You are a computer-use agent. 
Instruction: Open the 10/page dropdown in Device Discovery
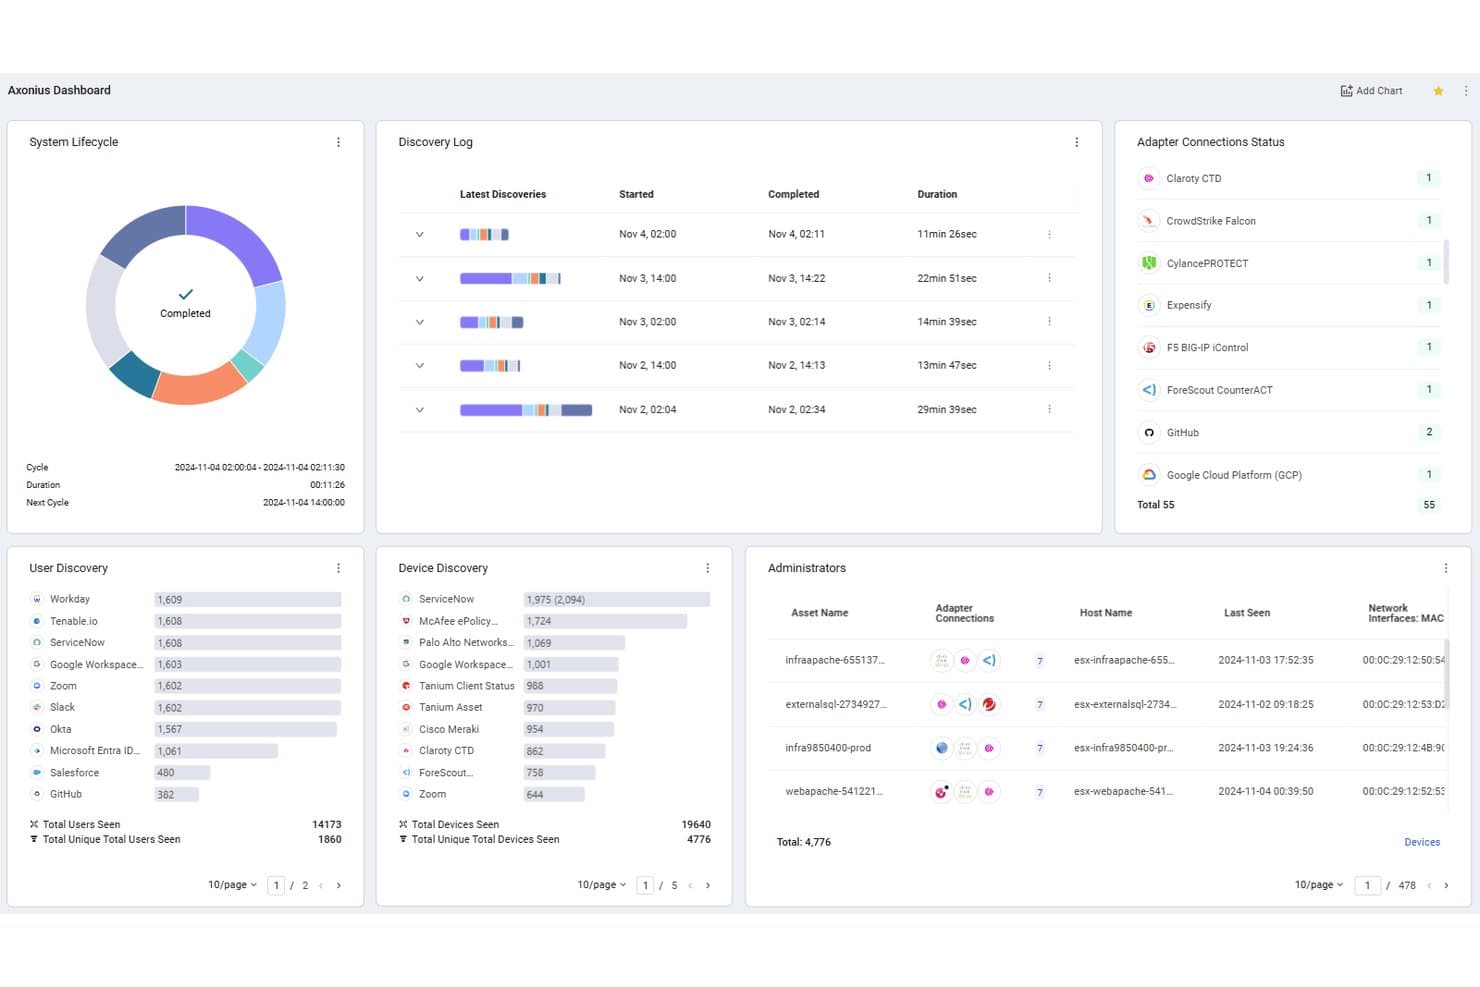601,885
